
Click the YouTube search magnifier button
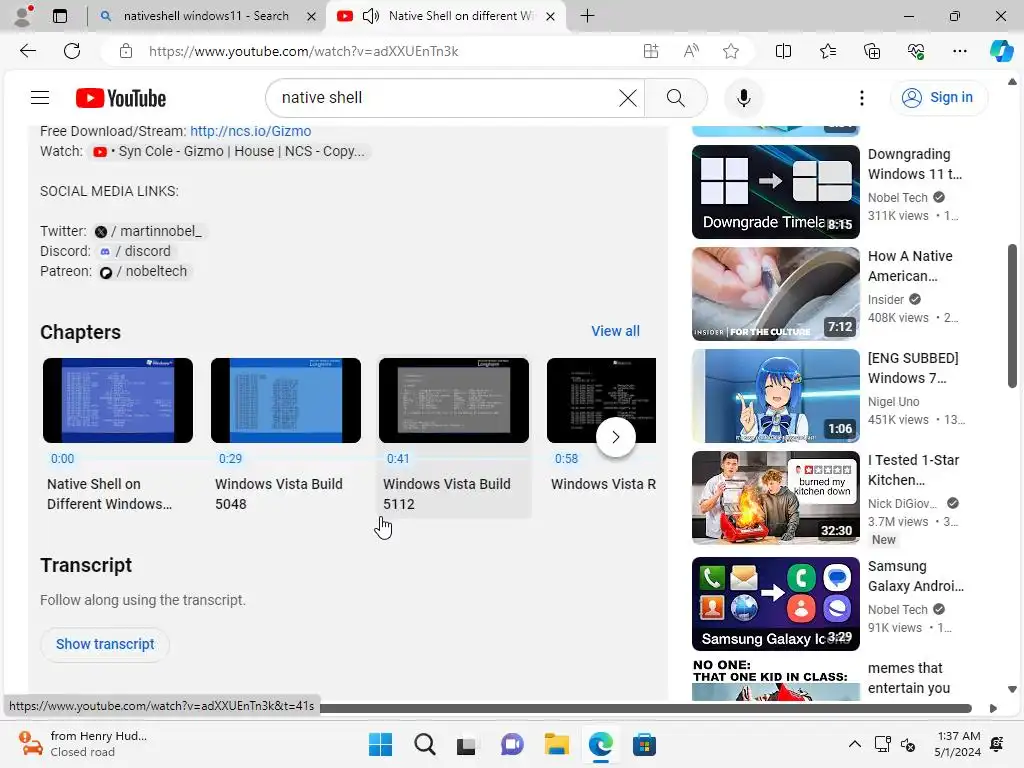676,98
